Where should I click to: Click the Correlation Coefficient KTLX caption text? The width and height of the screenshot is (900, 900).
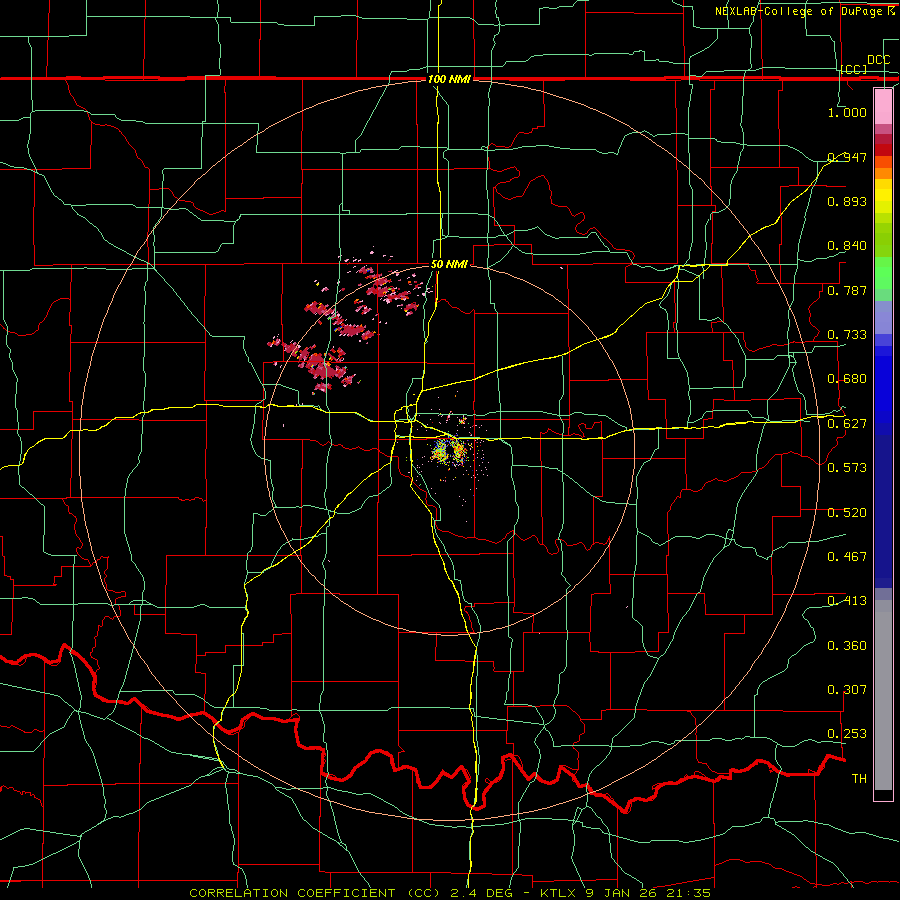(x=450, y=893)
